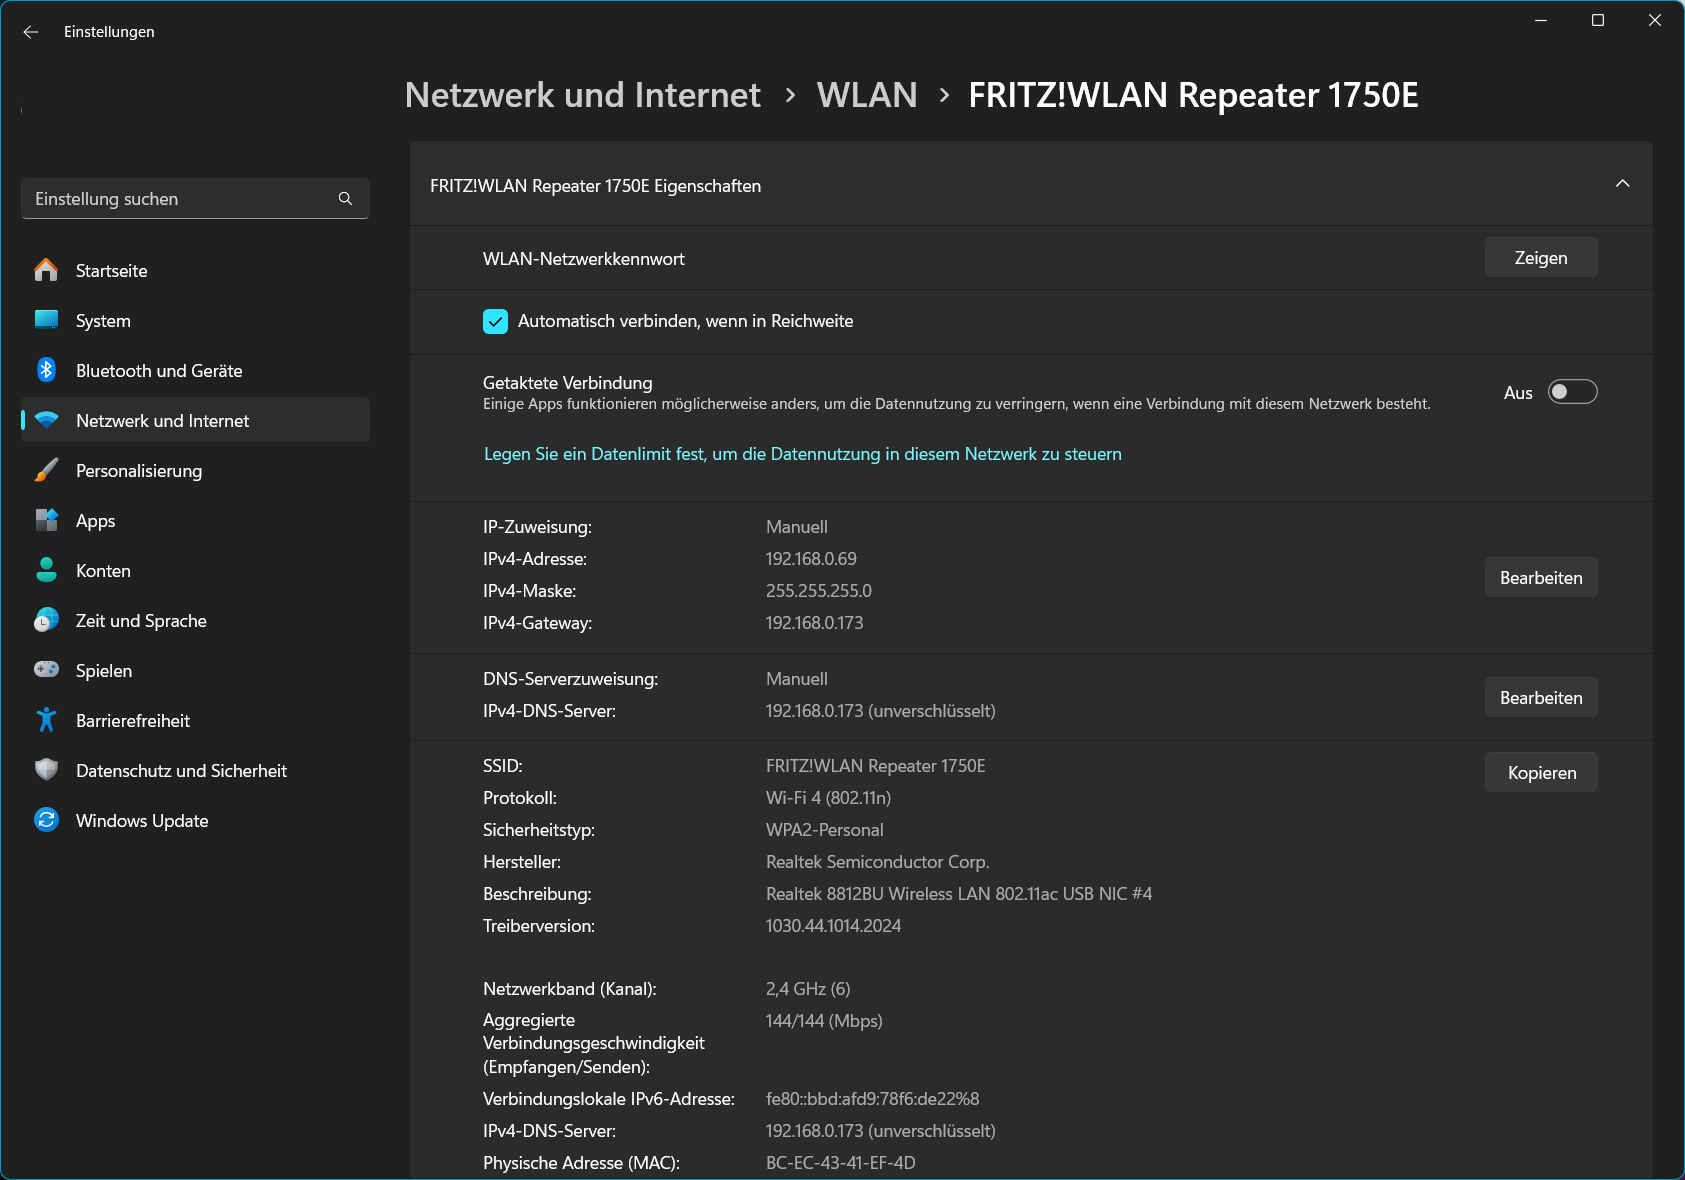
Task: Select Zeit und Sprache settings
Action: pyautogui.click(x=140, y=620)
